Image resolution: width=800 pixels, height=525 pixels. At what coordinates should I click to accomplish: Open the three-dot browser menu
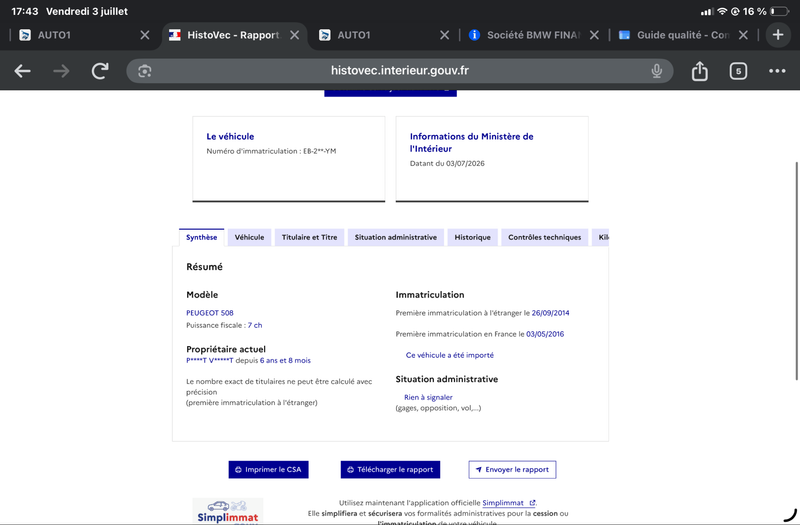point(777,71)
